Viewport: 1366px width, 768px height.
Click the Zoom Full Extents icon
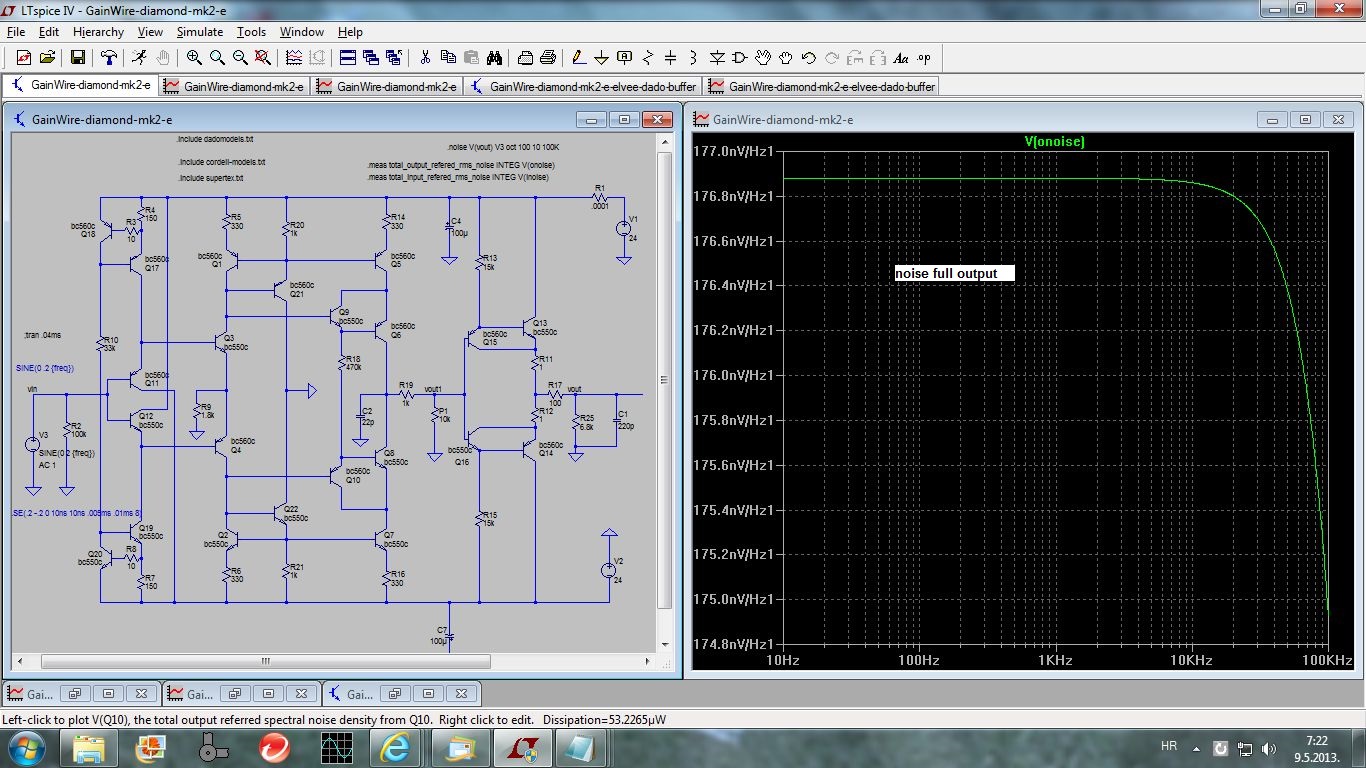263,57
